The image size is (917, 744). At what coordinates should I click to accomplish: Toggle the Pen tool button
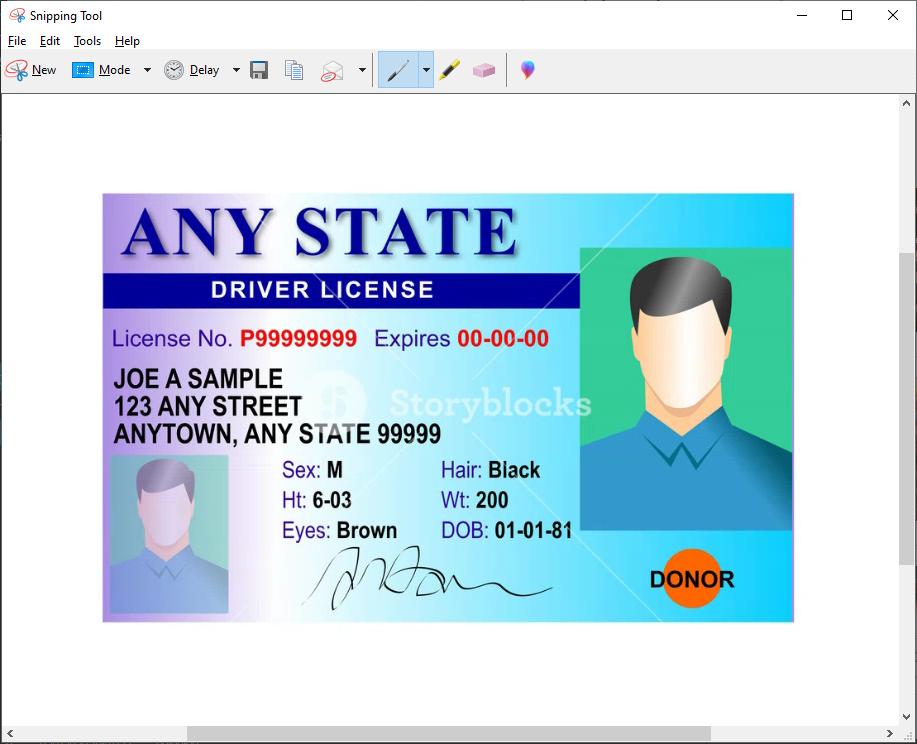[398, 70]
